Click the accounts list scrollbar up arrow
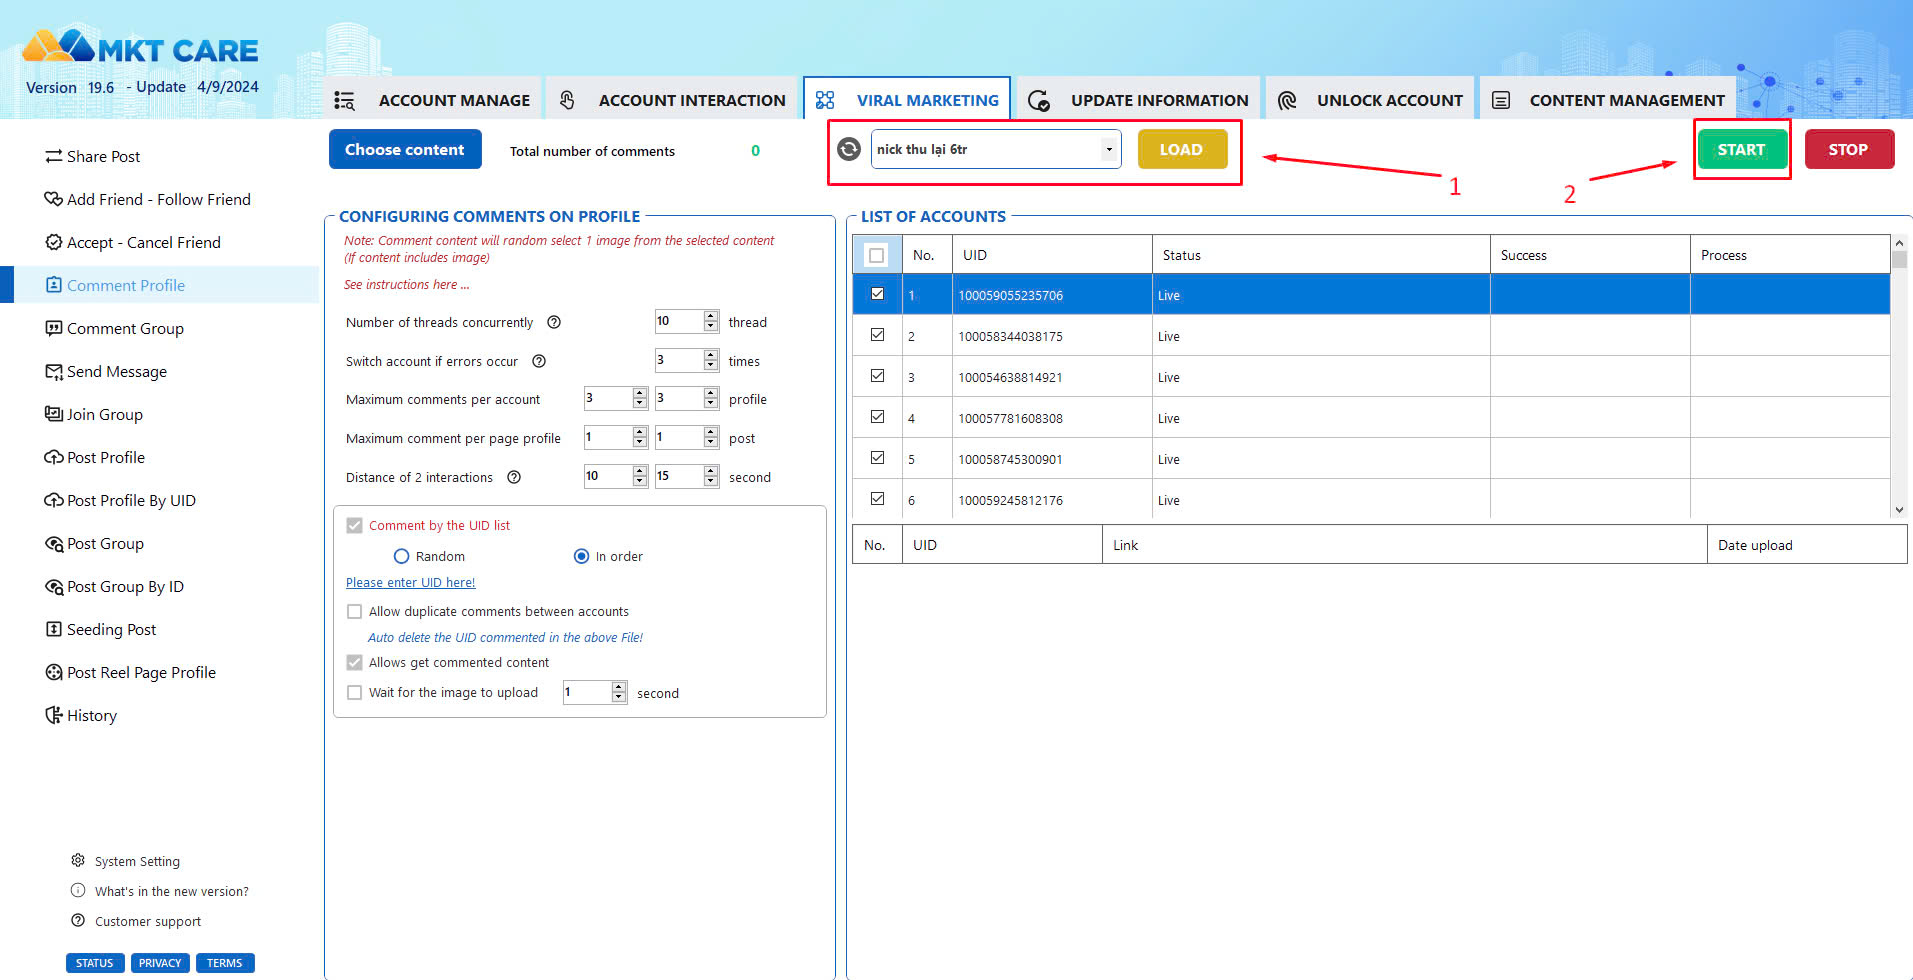1913x980 pixels. (x=1899, y=242)
